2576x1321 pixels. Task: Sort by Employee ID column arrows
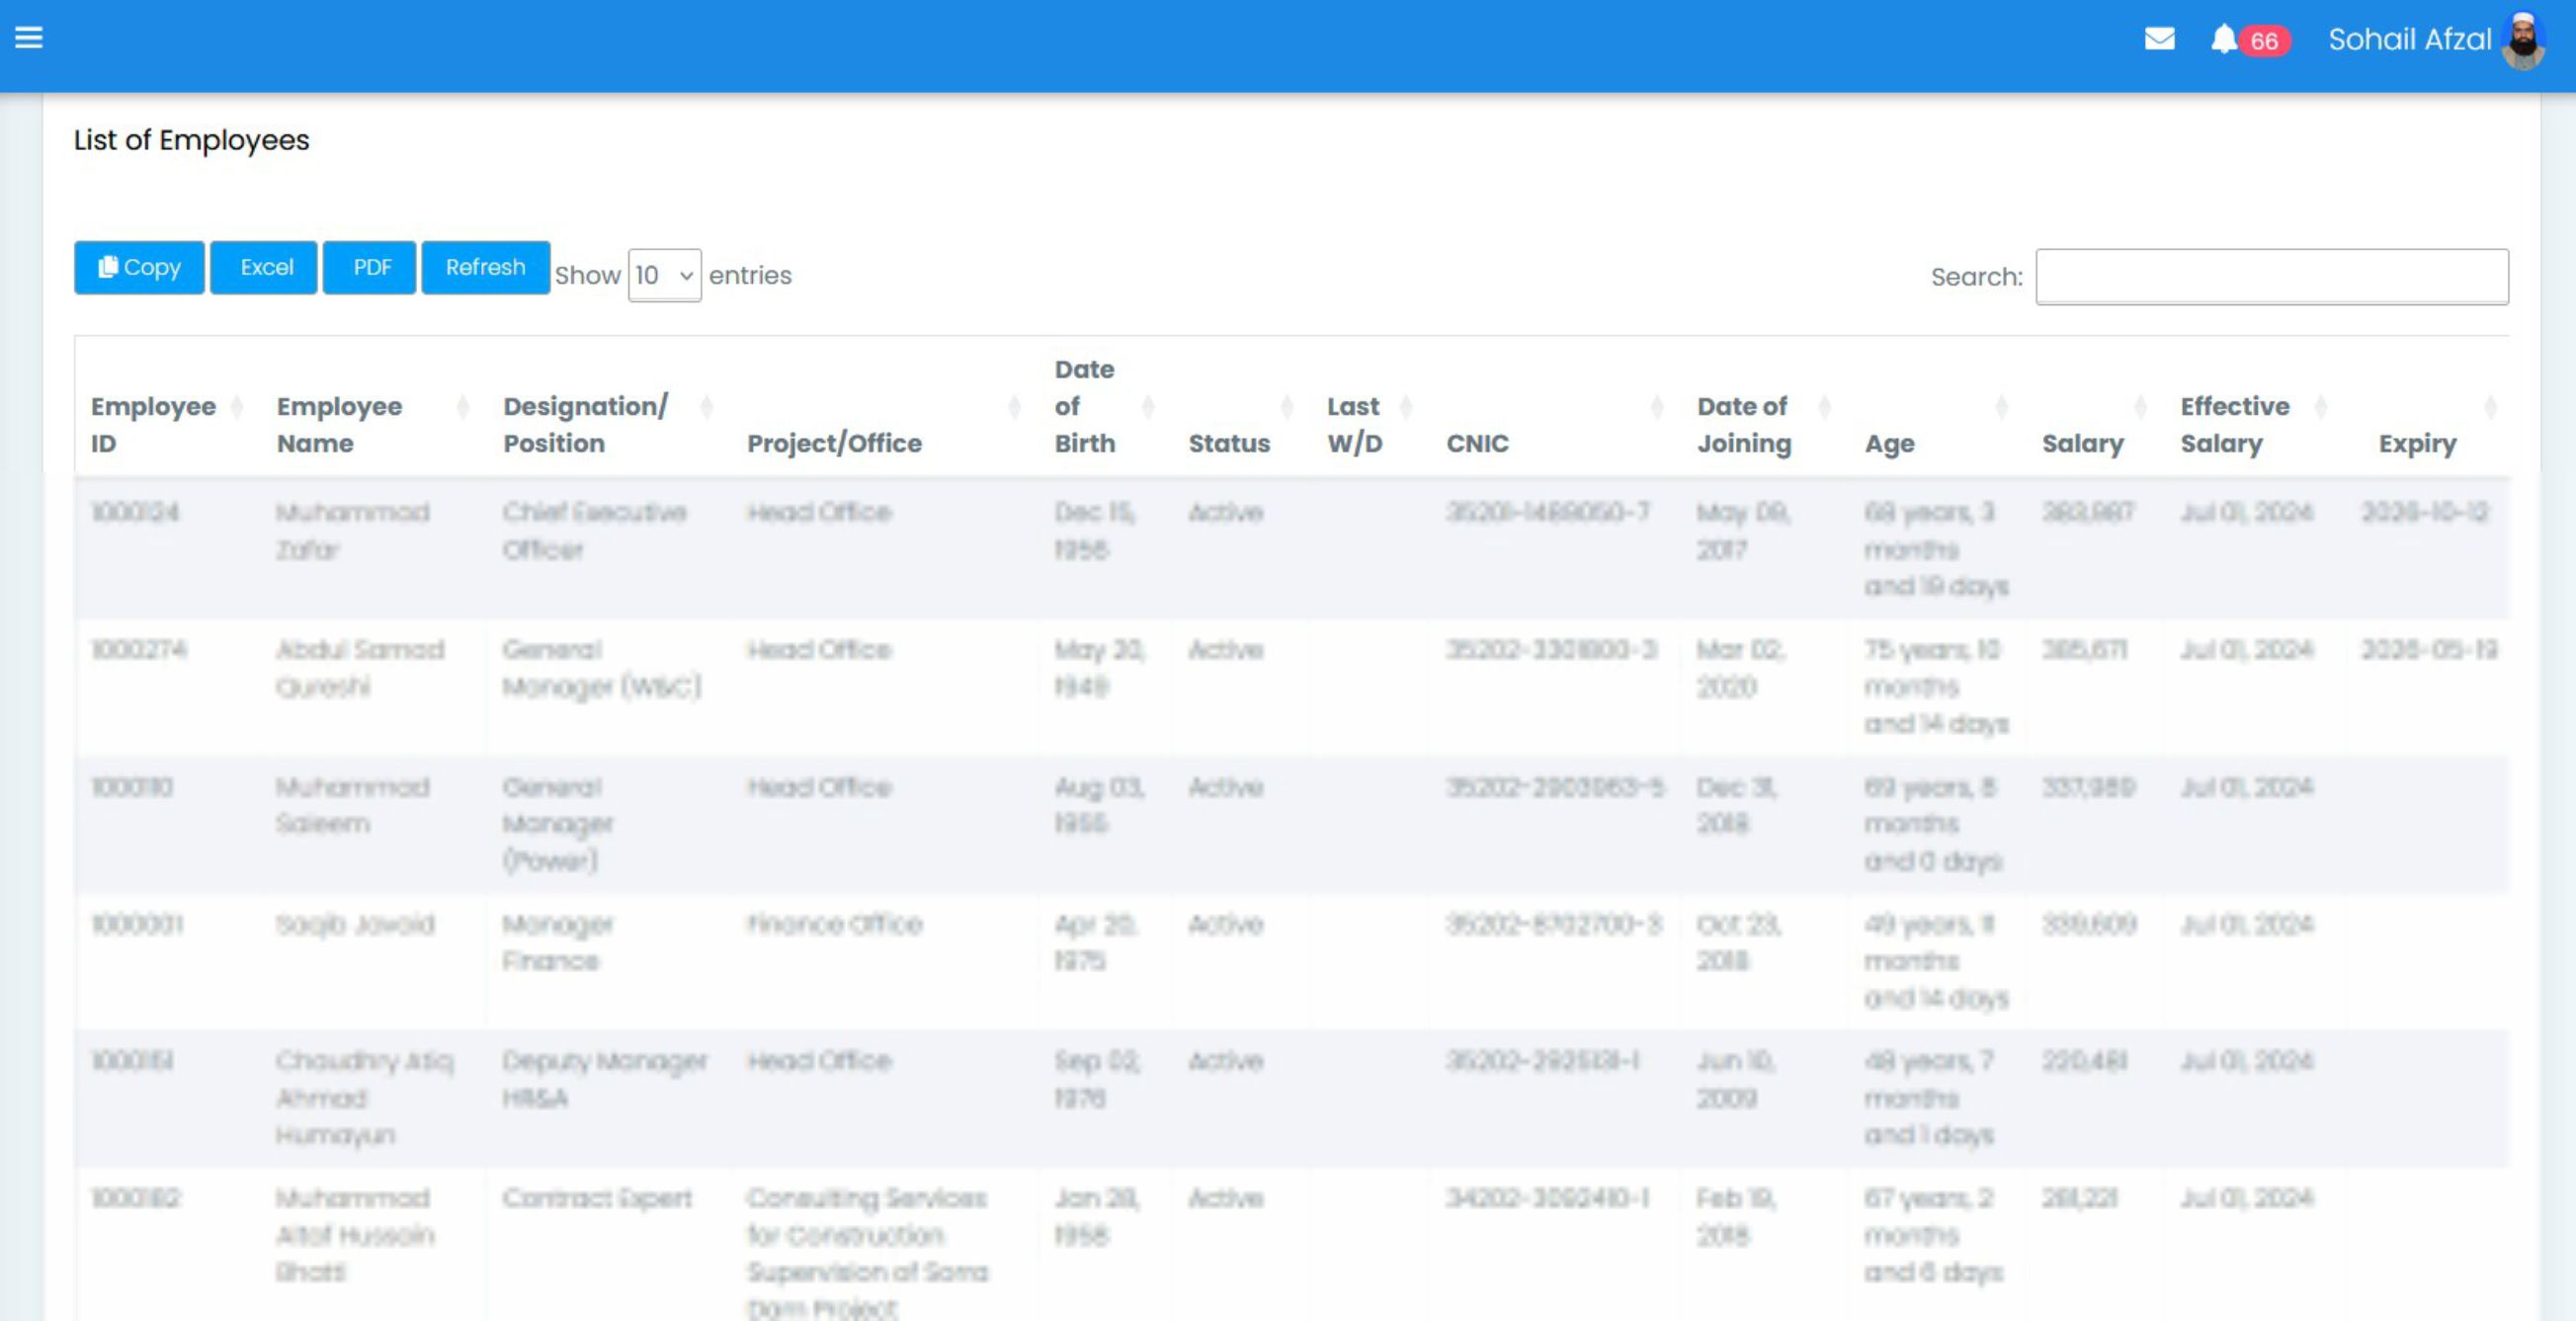pyautogui.click(x=237, y=407)
